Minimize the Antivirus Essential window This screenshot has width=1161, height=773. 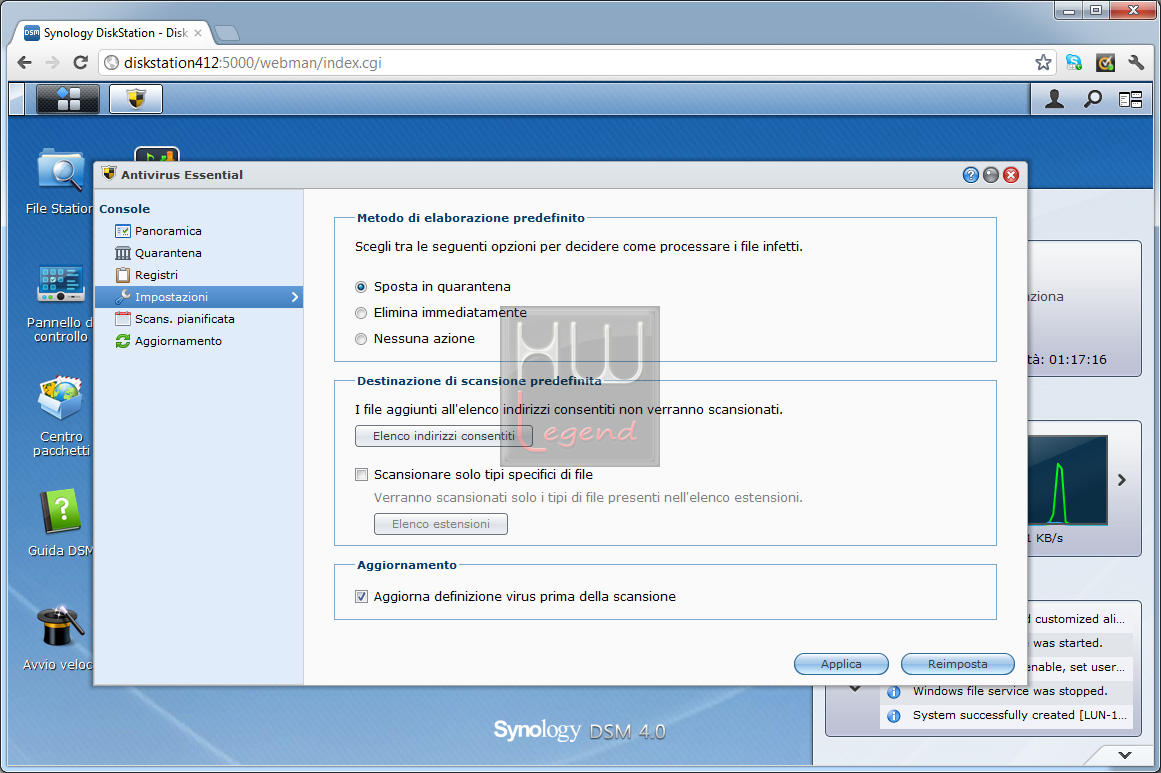pos(991,175)
